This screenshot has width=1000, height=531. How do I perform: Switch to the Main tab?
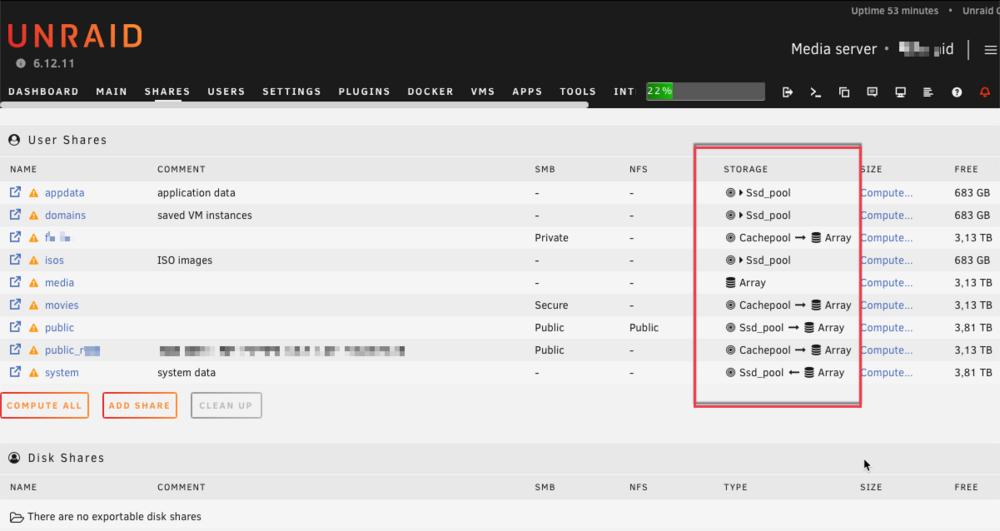click(112, 92)
